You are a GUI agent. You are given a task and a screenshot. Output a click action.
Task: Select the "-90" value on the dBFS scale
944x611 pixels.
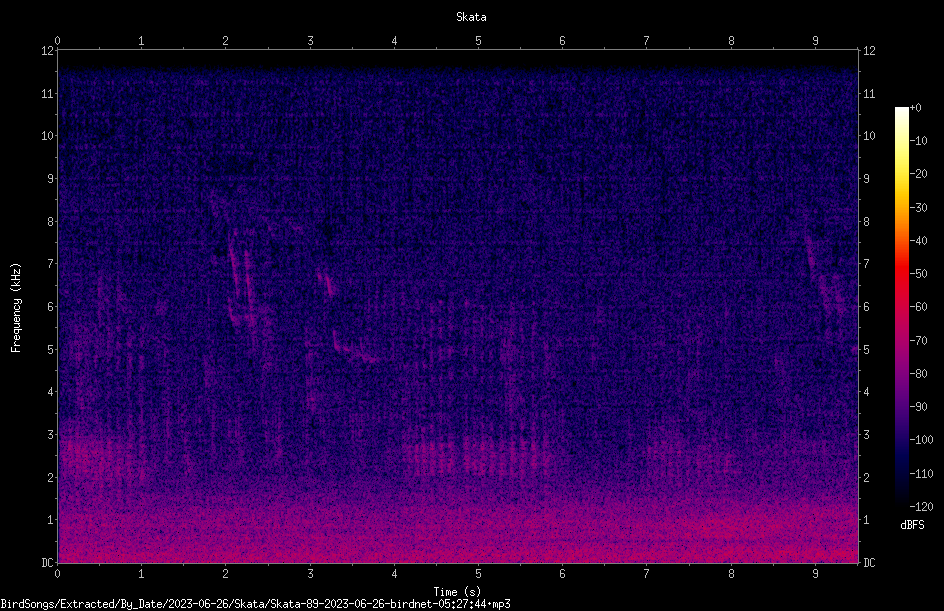918,407
